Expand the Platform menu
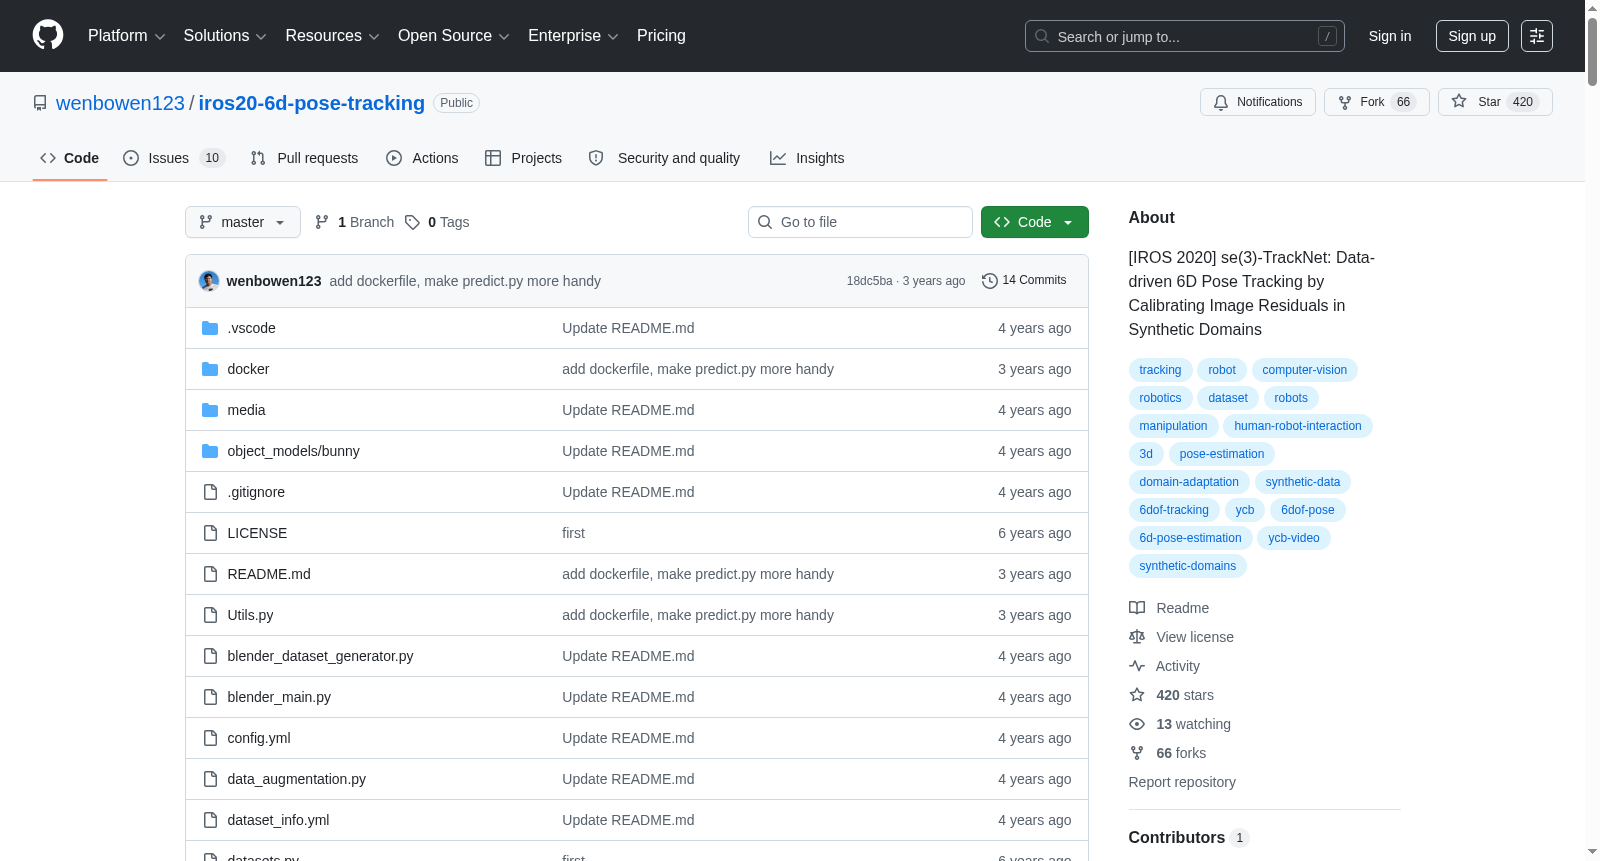 127,36
